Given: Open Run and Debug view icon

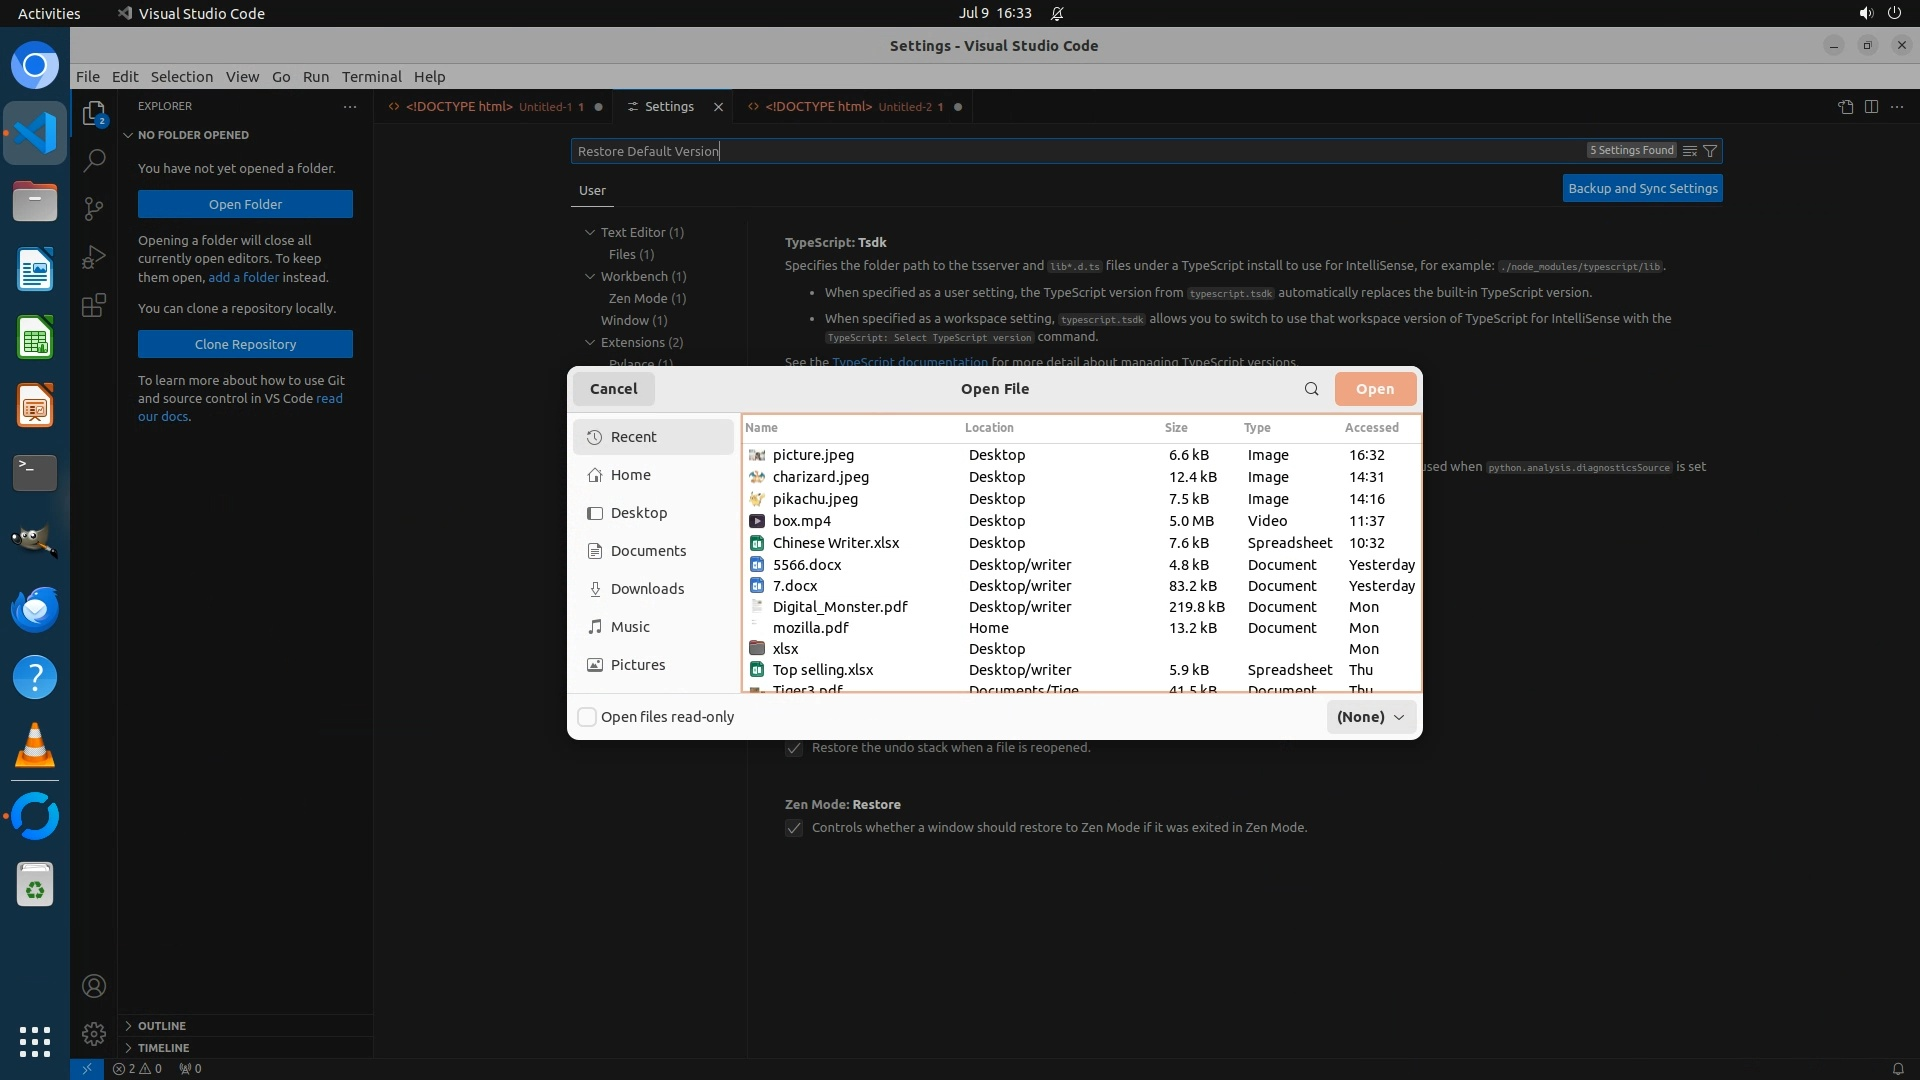Looking at the screenshot, I should pyautogui.click(x=94, y=257).
